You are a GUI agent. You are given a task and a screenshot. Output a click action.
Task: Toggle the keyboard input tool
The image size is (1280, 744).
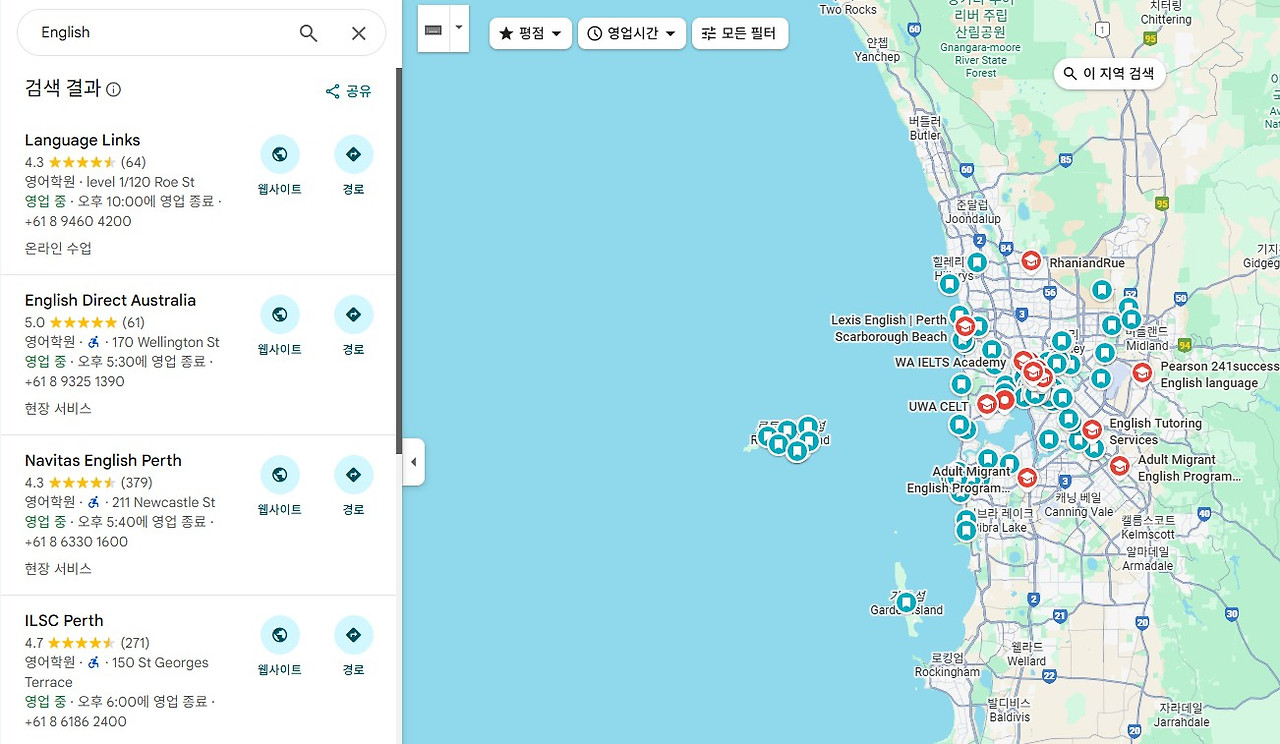coord(433,30)
